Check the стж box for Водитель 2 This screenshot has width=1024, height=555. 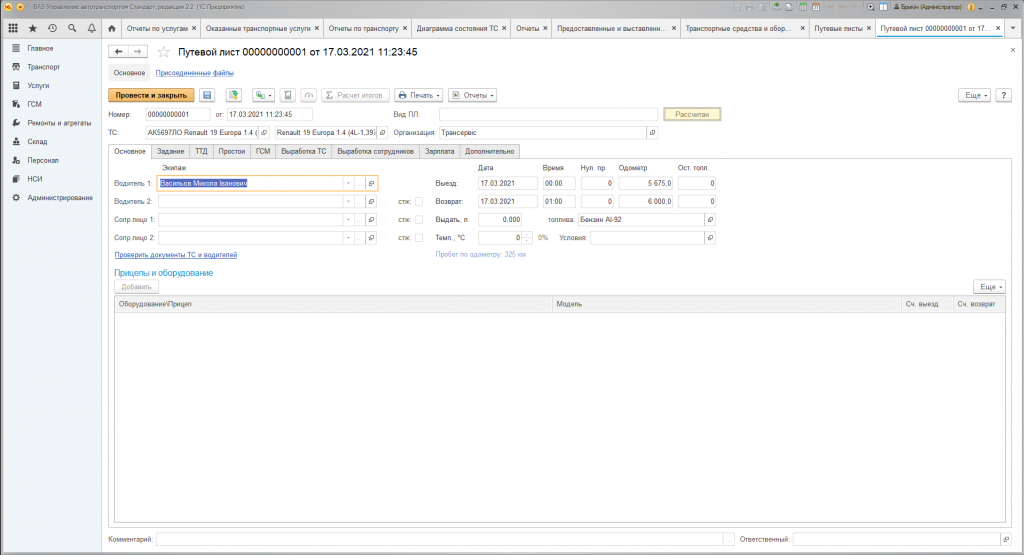tap(419, 202)
